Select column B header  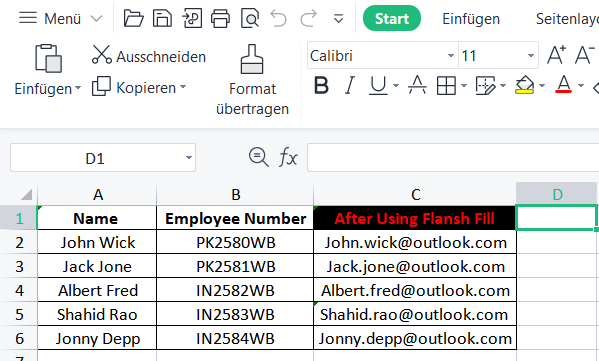click(235, 194)
